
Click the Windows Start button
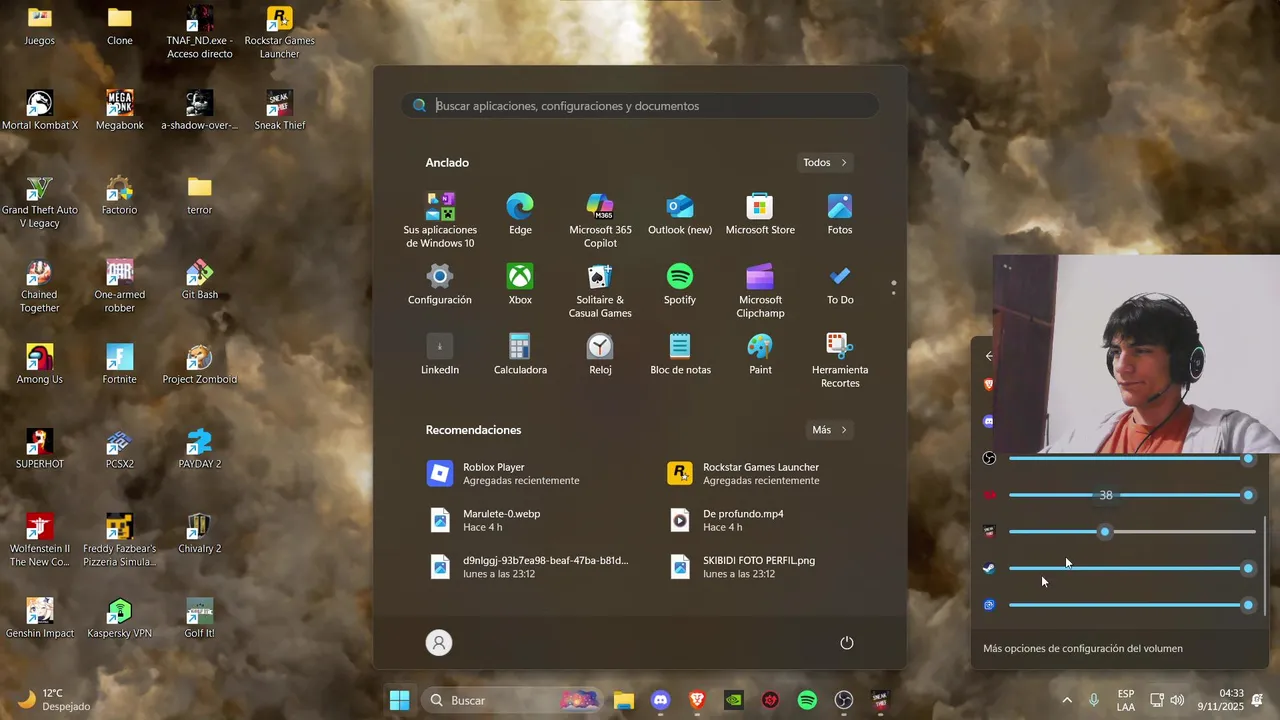(399, 700)
